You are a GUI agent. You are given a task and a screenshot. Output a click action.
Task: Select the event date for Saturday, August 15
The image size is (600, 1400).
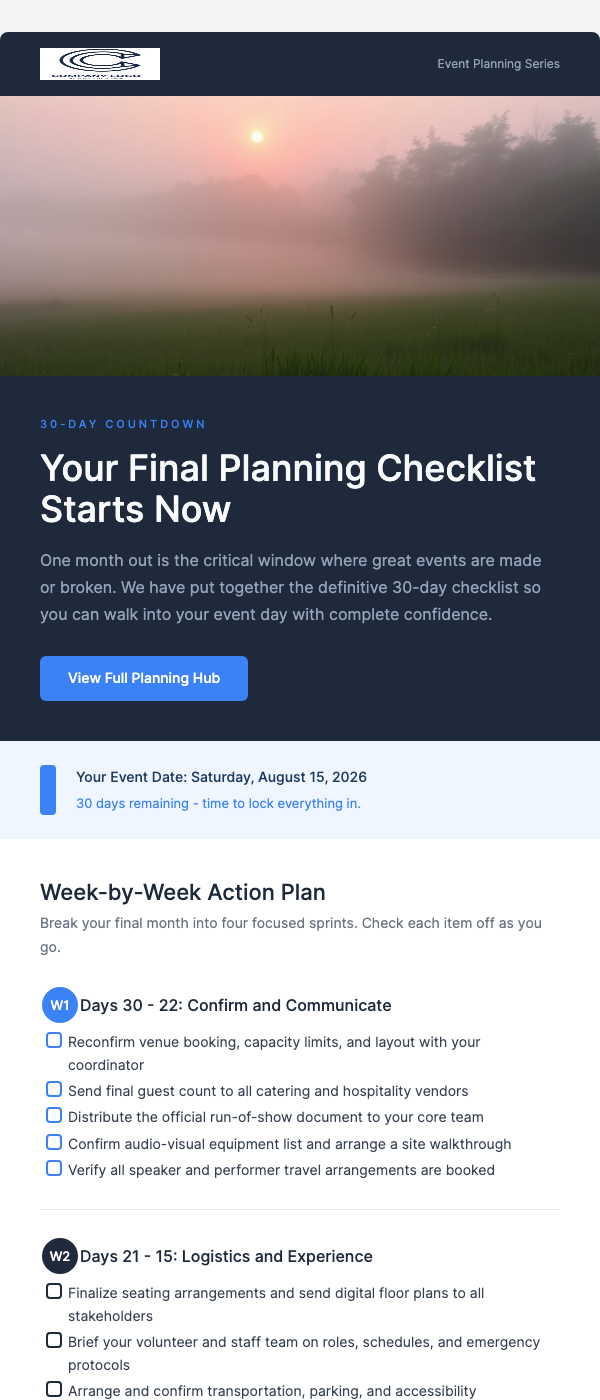[x=221, y=777]
